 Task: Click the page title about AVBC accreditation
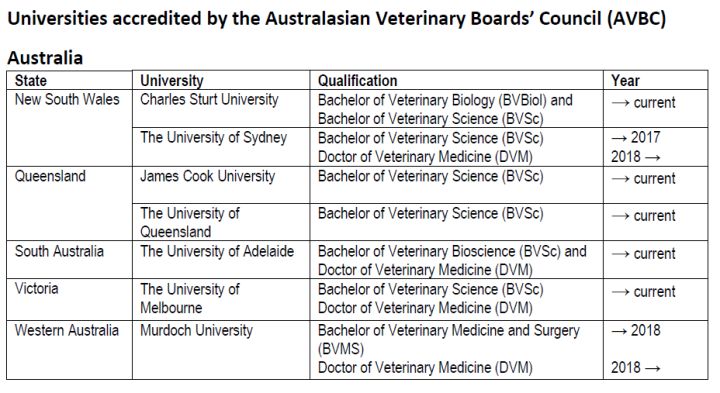[337, 19]
